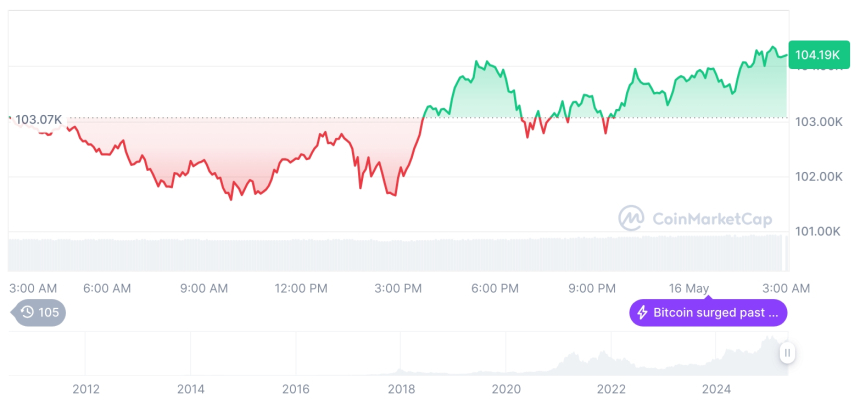The width and height of the screenshot is (860, 401).
Task: Click the 105 events badge
Action: 48,313
